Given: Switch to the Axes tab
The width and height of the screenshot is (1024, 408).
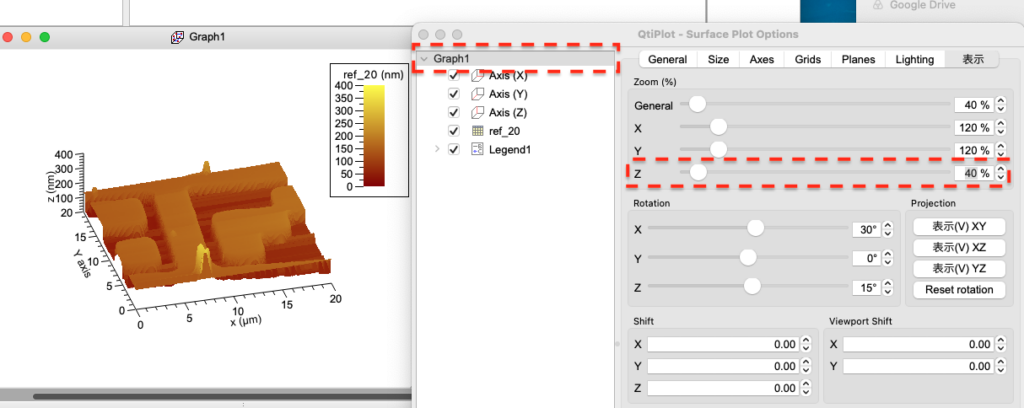Looking at the screenshot, I should click(761, 59).
